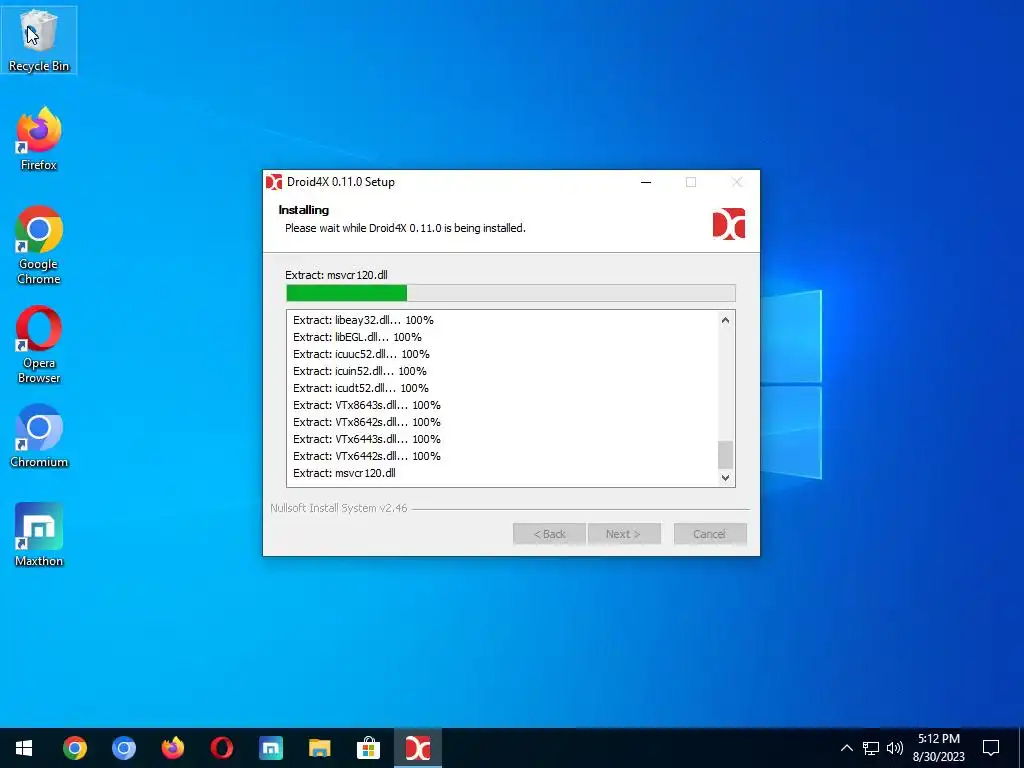Minimize the Droid4X Setup window
The height and width of the screenshot is (768, 1024).
646,182
